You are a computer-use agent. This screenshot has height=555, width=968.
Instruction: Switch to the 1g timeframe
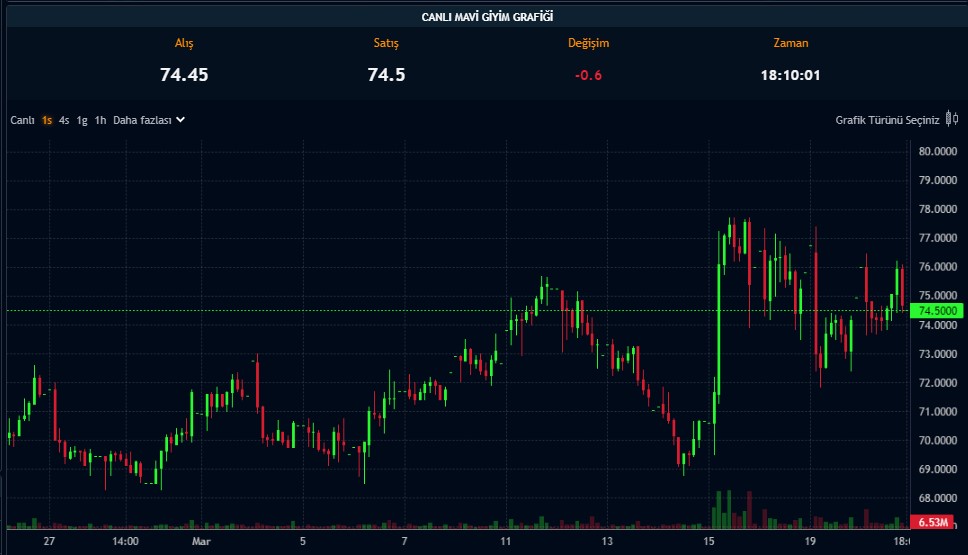pyautogui.click(x=82, y=120)
